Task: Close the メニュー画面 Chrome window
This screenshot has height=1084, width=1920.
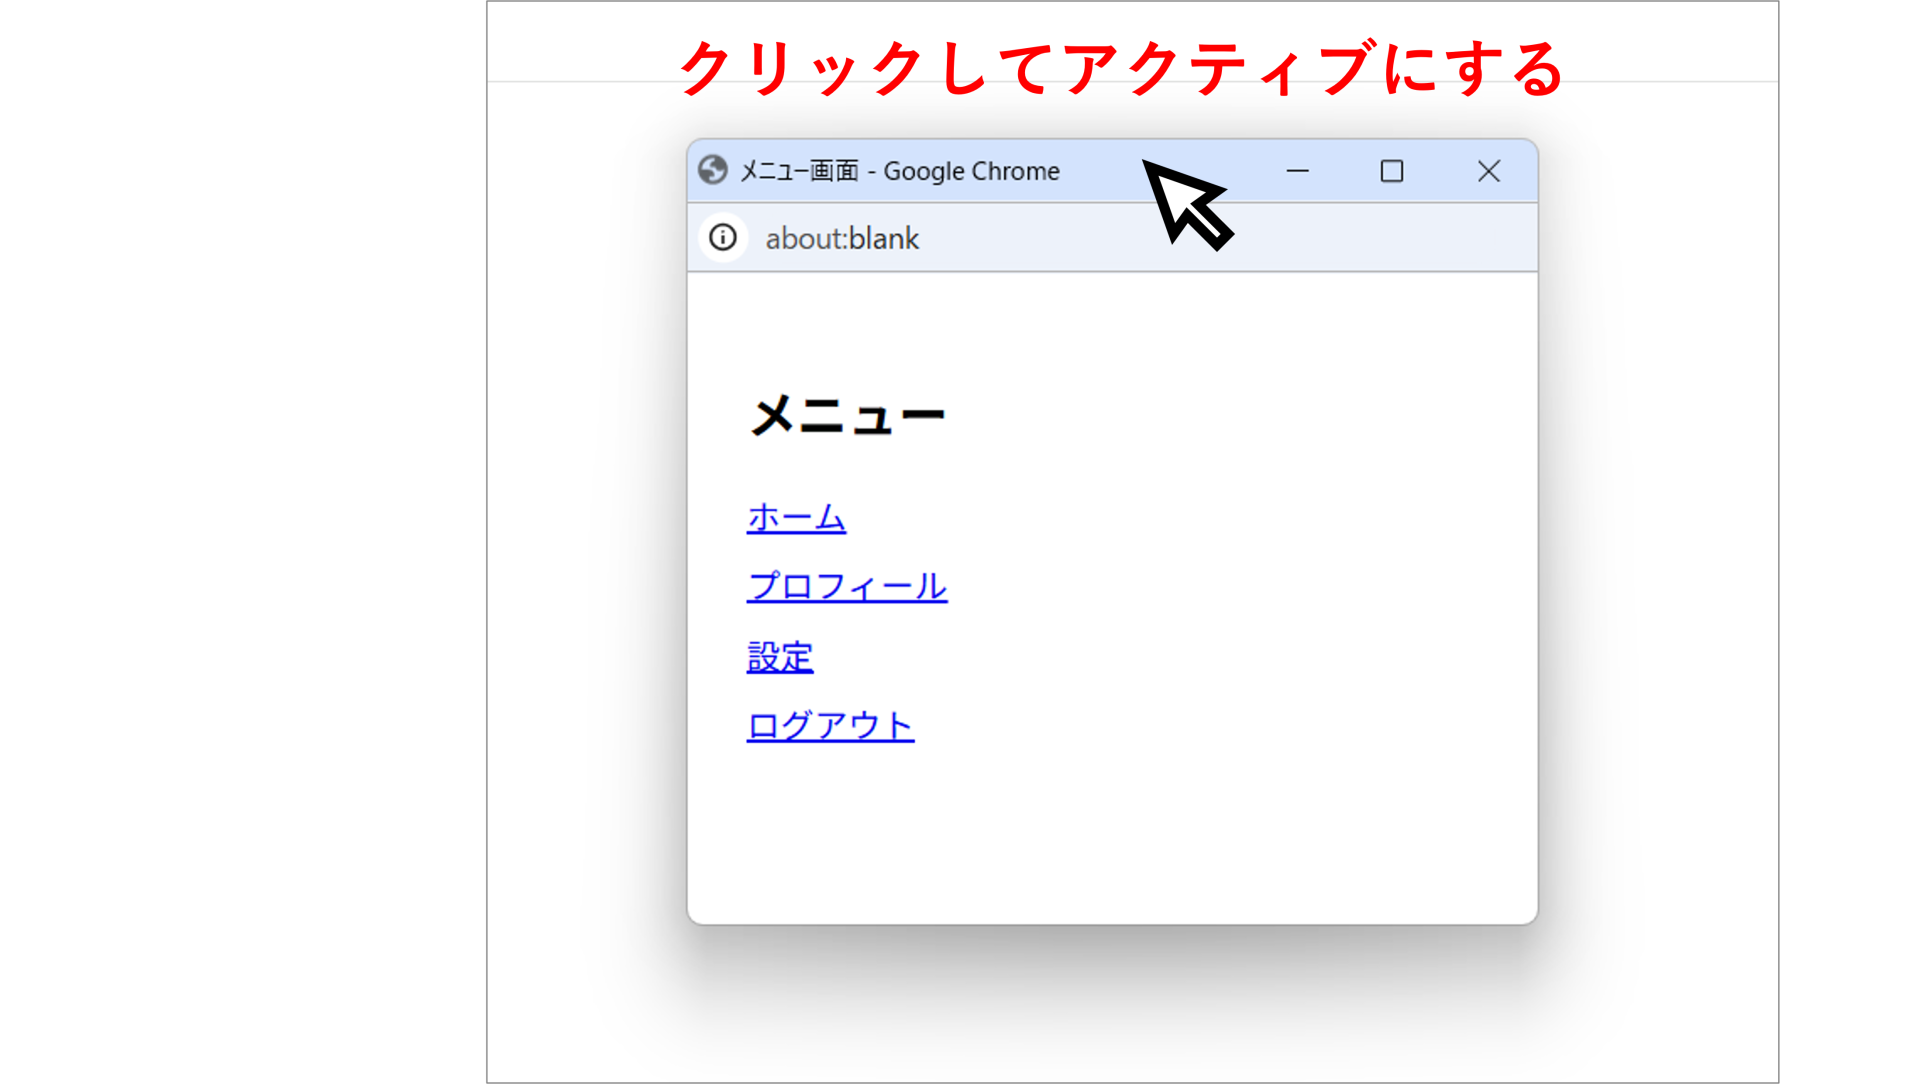Action: 1488,171
